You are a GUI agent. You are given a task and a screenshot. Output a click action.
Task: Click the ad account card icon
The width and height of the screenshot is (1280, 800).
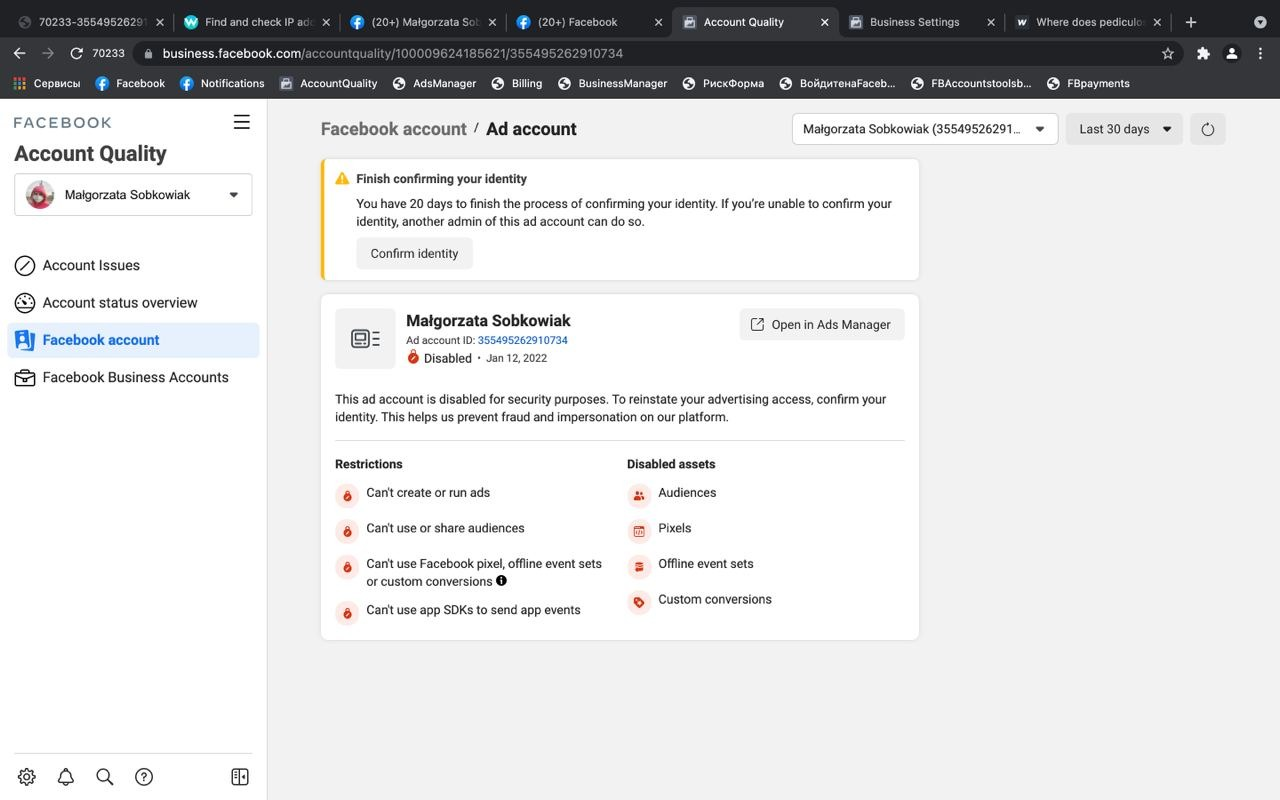coord(365,339)
